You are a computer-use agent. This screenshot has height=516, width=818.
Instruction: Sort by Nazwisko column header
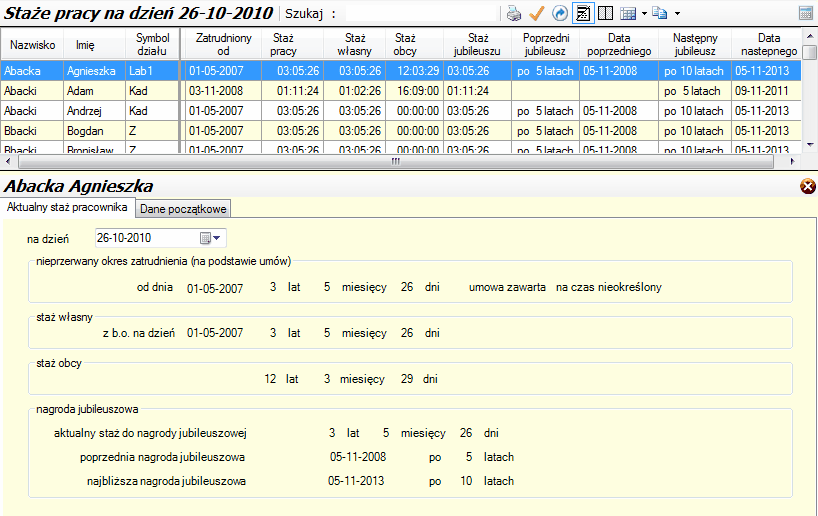[x=32, y=44]
